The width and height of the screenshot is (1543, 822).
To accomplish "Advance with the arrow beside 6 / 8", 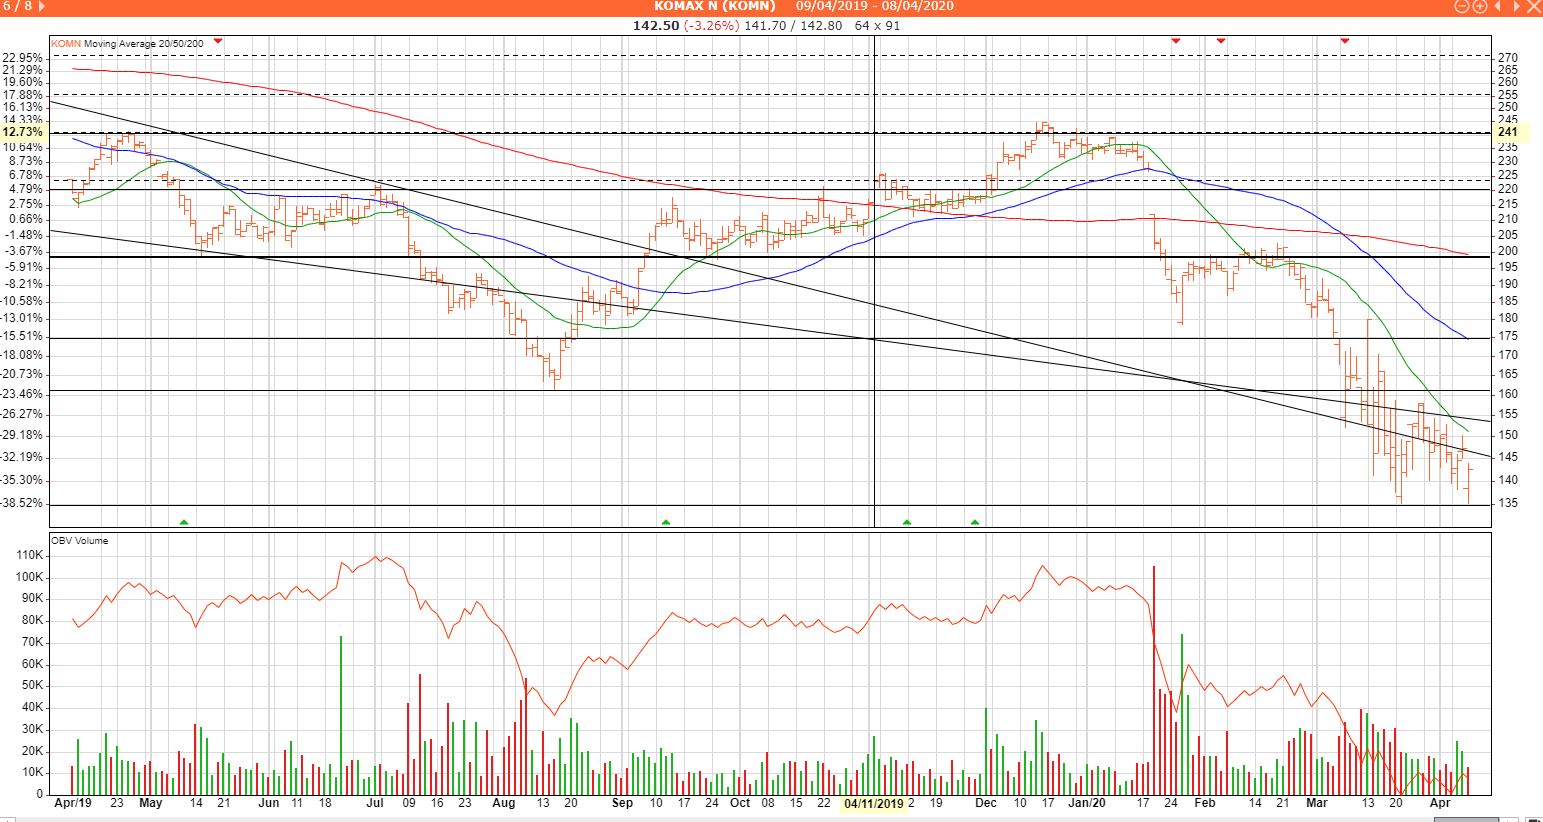I will tap(41, 6).
